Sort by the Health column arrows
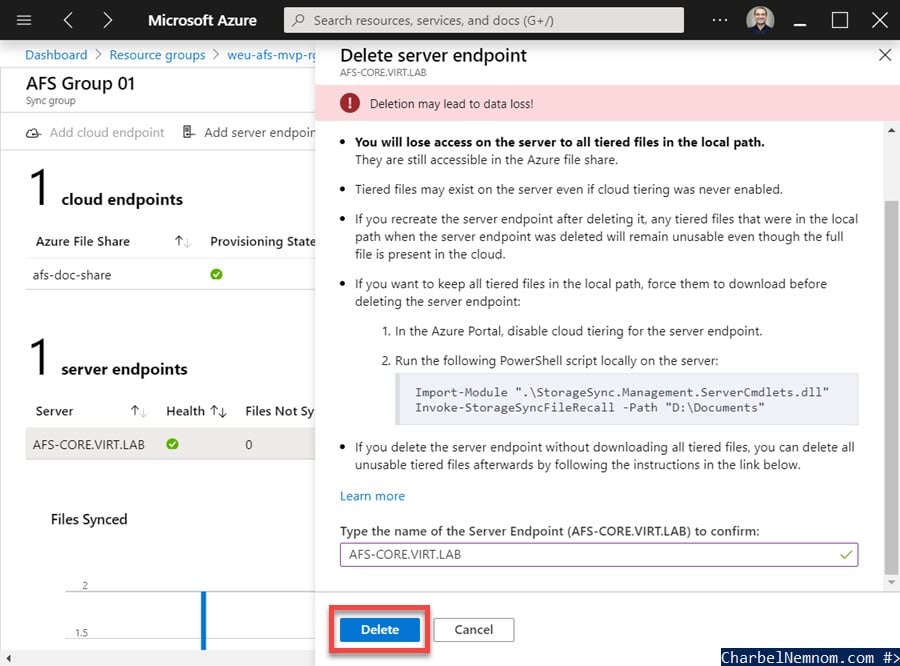 (218, 411)
